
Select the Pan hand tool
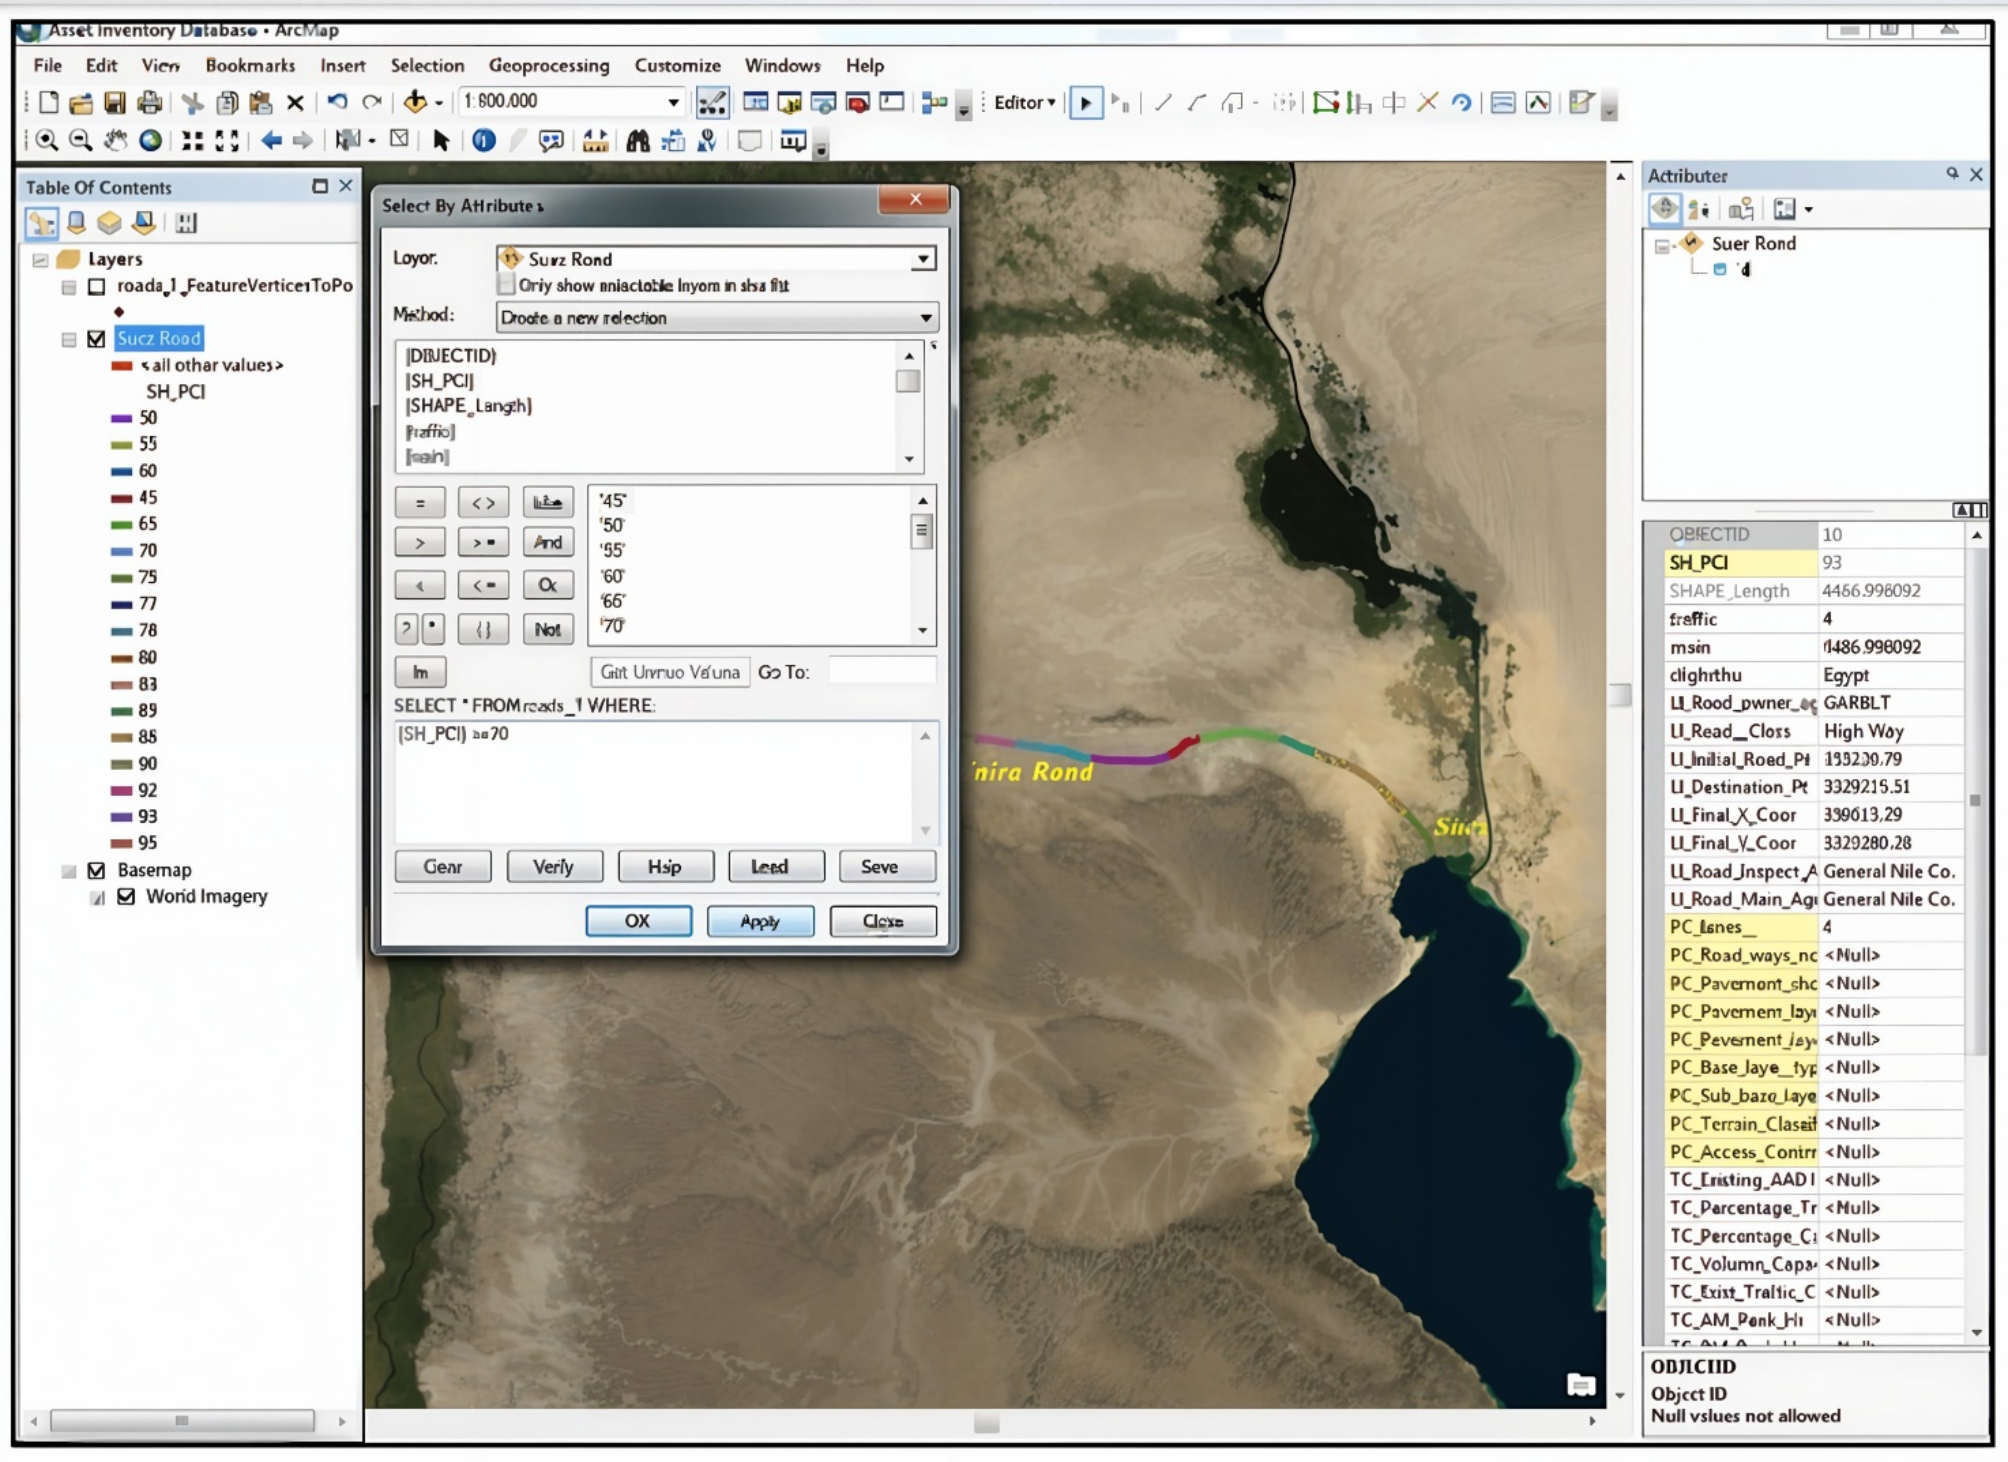click(116, 141)
